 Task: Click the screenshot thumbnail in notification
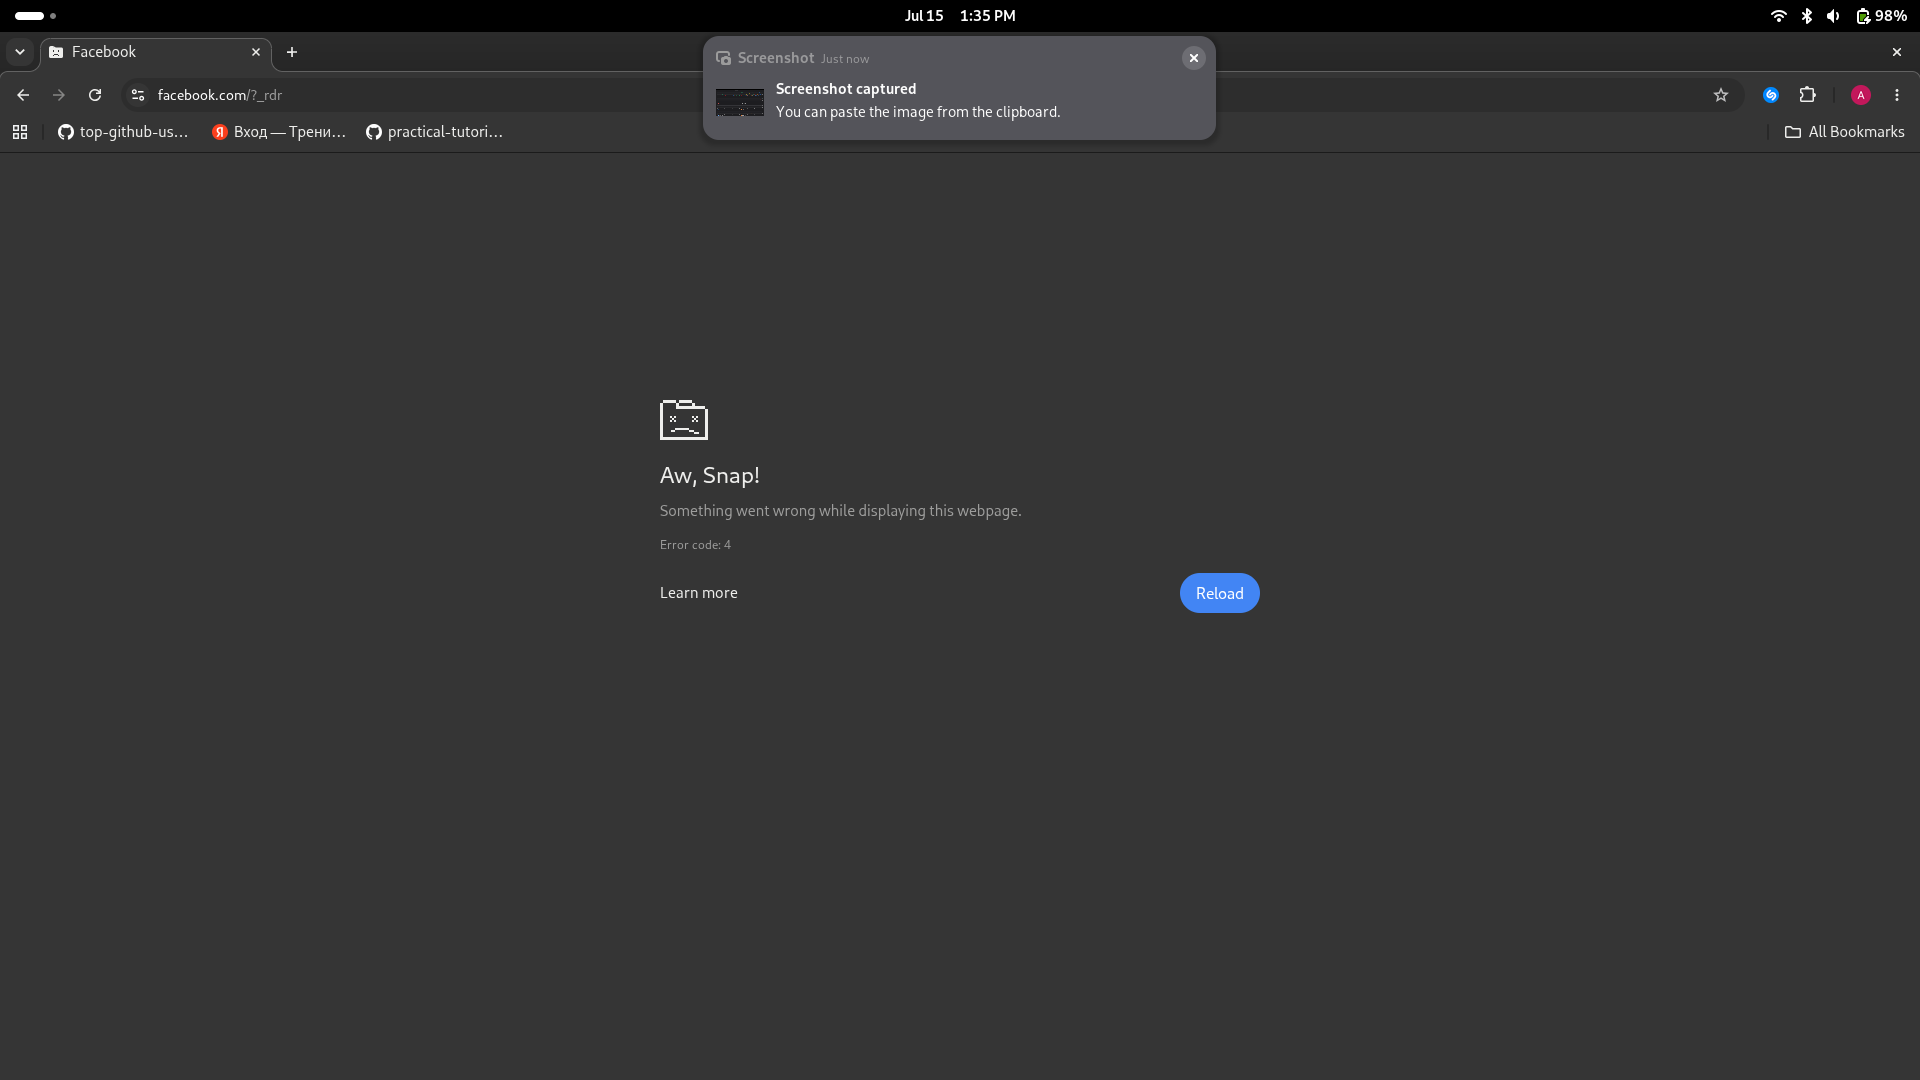coord(740,102)
